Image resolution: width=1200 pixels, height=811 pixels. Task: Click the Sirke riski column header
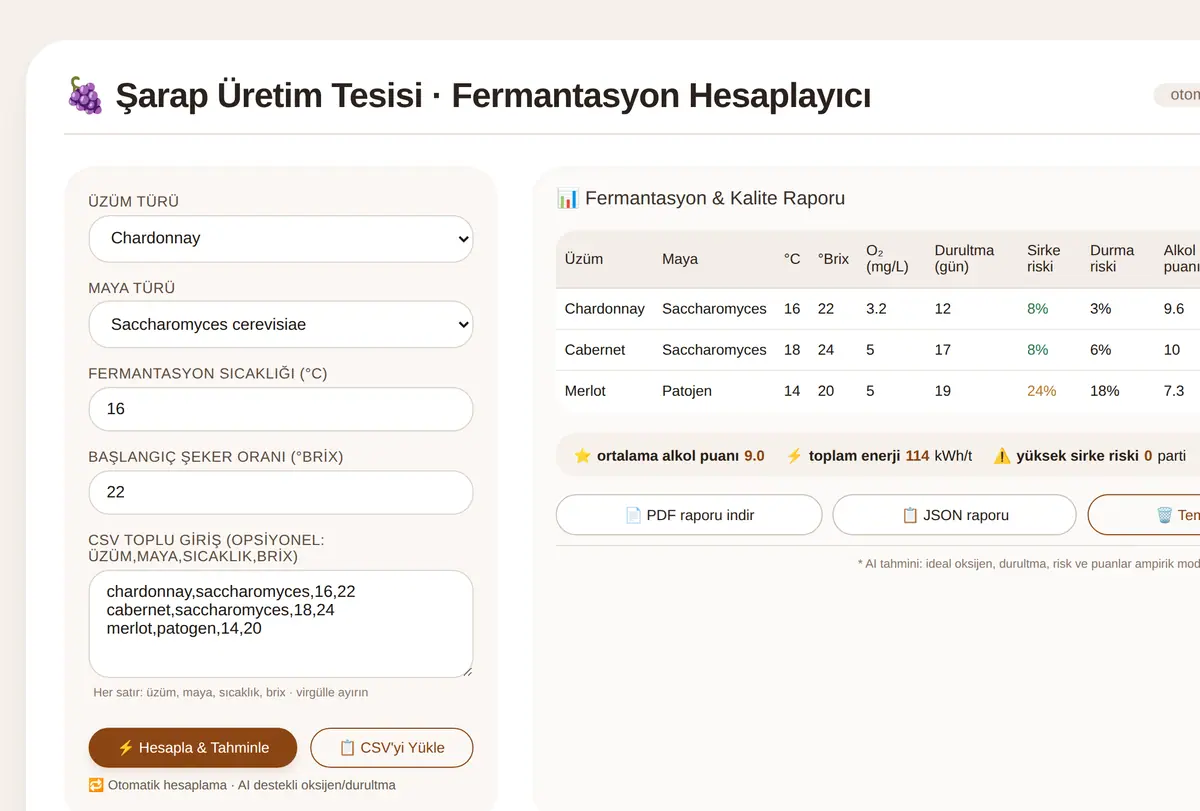click(1044, 259)
